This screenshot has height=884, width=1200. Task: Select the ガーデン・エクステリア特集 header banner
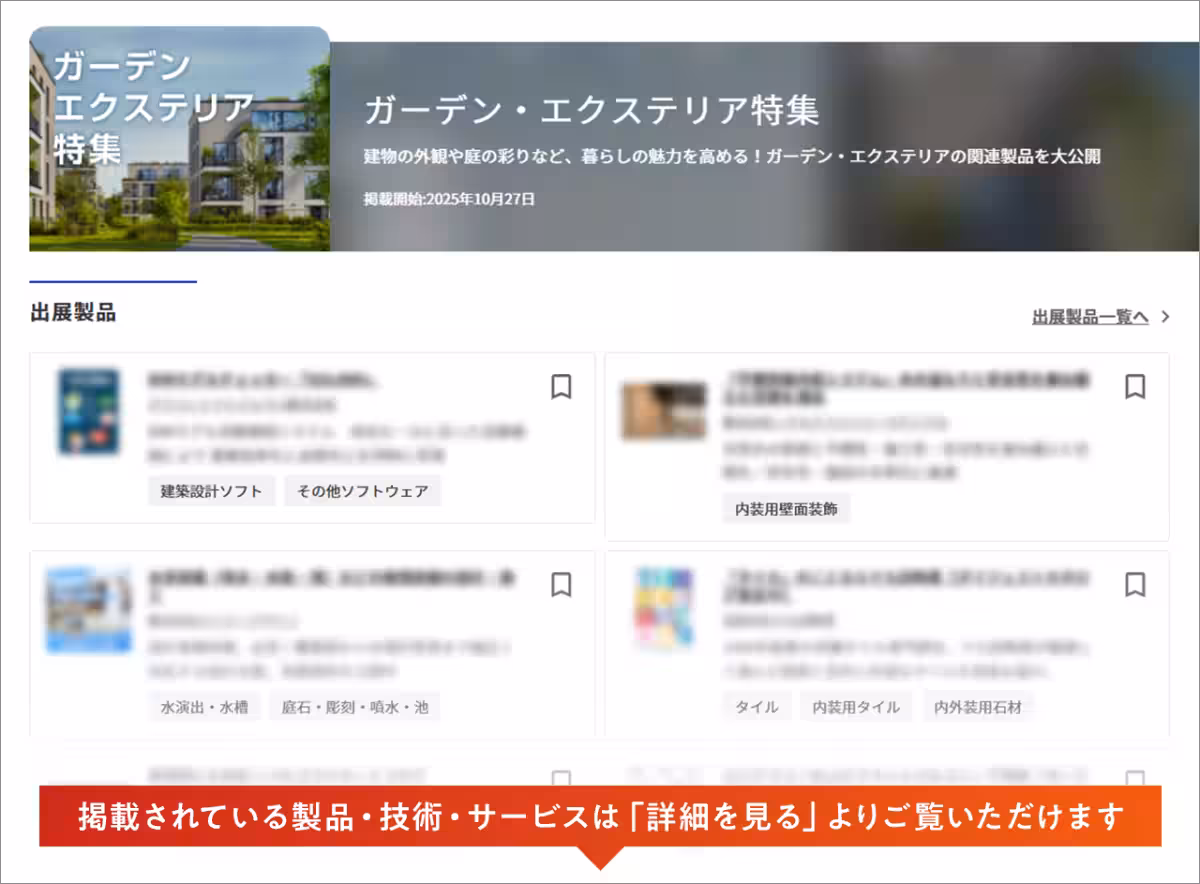click(600, 140)
